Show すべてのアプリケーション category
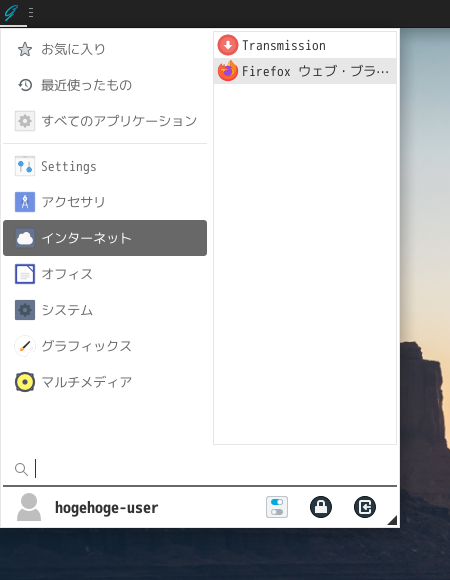Screen dimensions: 450x580 coord(105,121)
